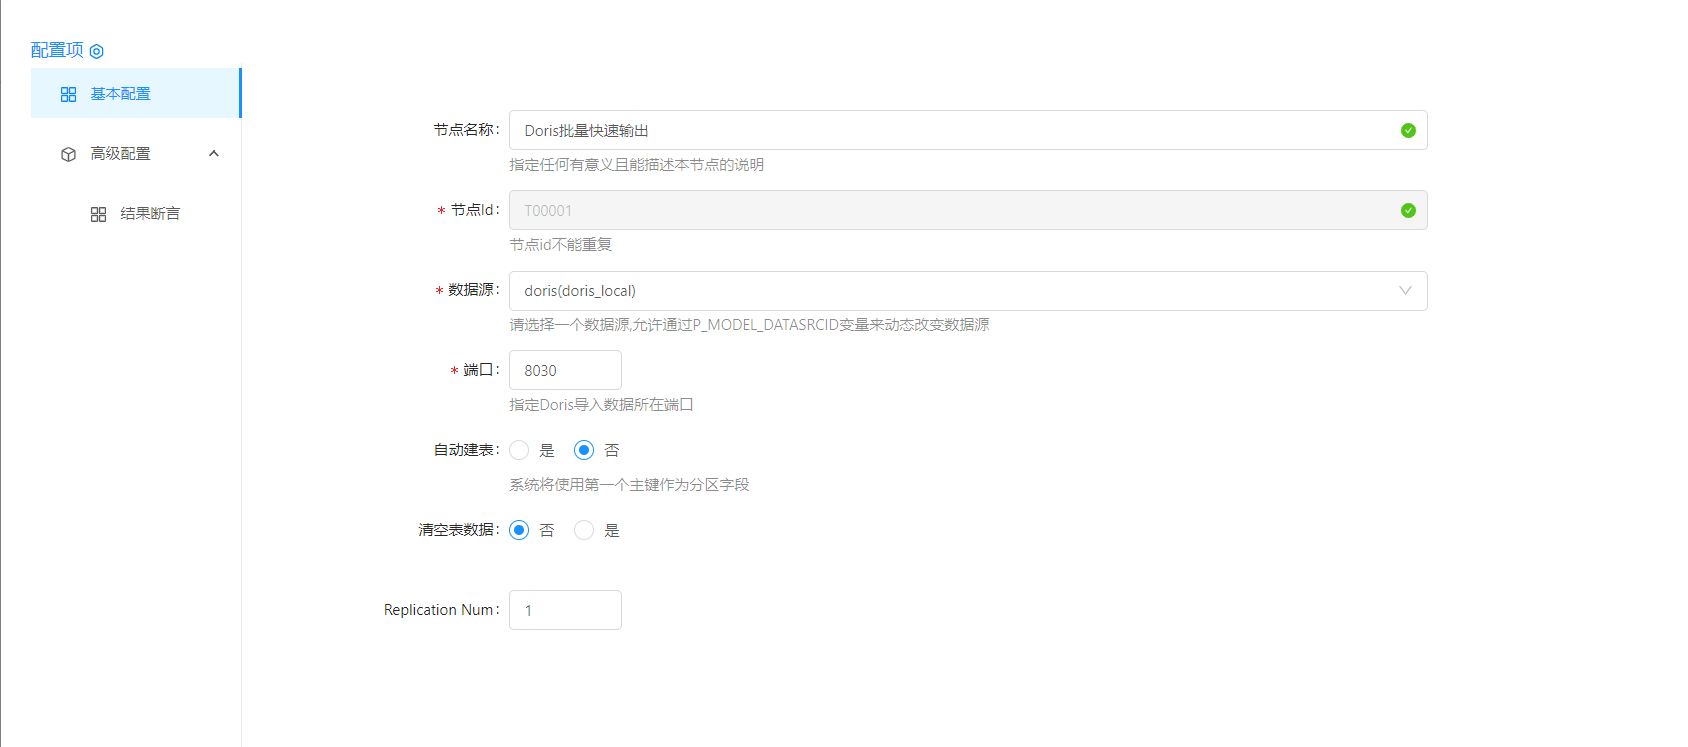This screenshot has height=747, width=1688.
Task: Collapse the 高级配置 menu chevron
Action: click(x=213, y=154)
